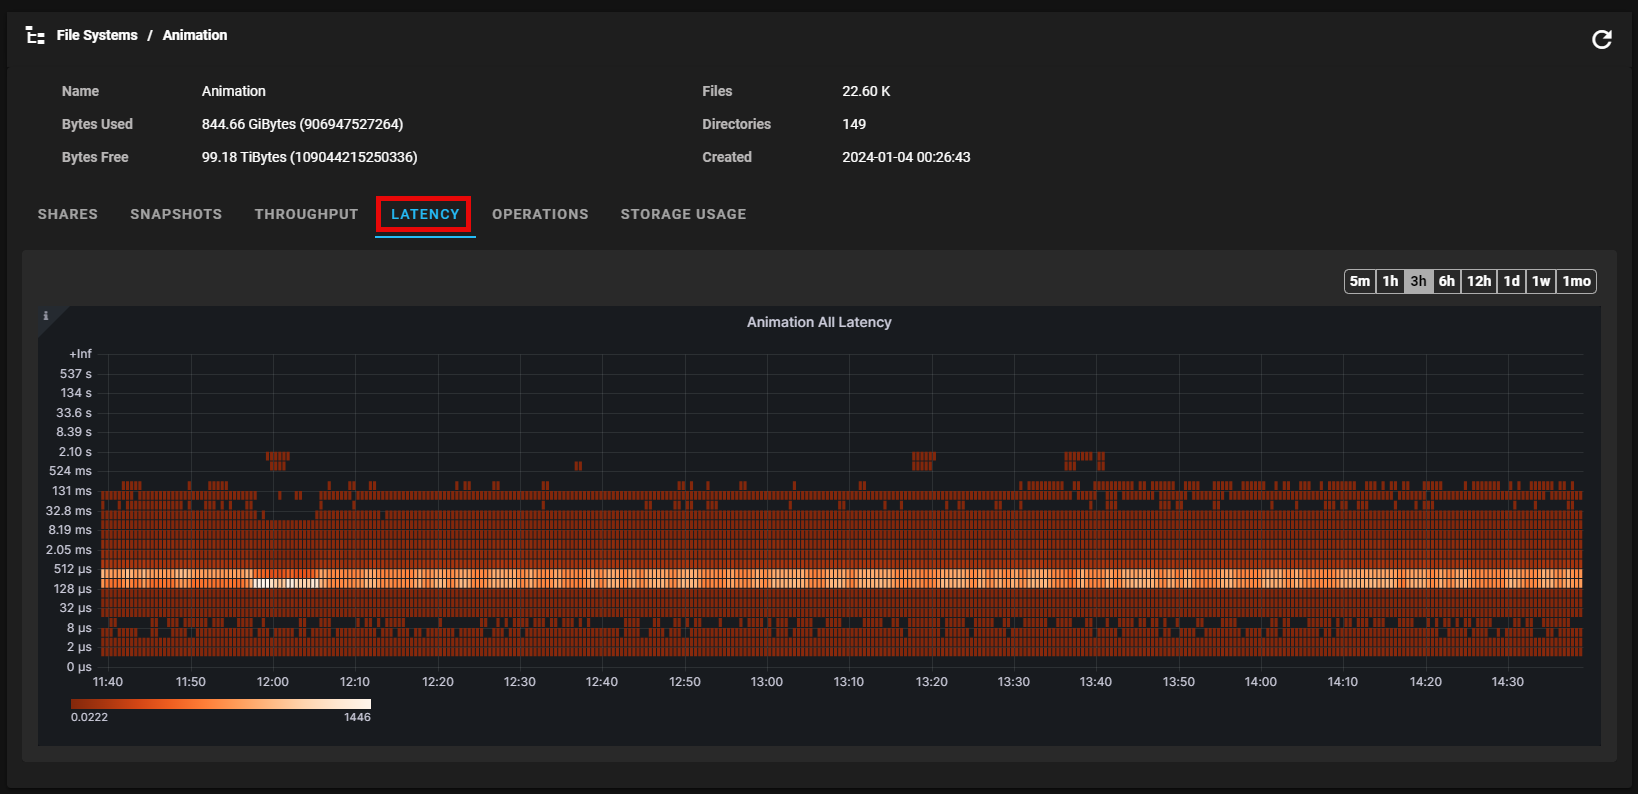Image resolution: width=1638 pixels, height=794 pixels.
Task: Click the 12:00 time axis label
Action: [x=272, y=682]
